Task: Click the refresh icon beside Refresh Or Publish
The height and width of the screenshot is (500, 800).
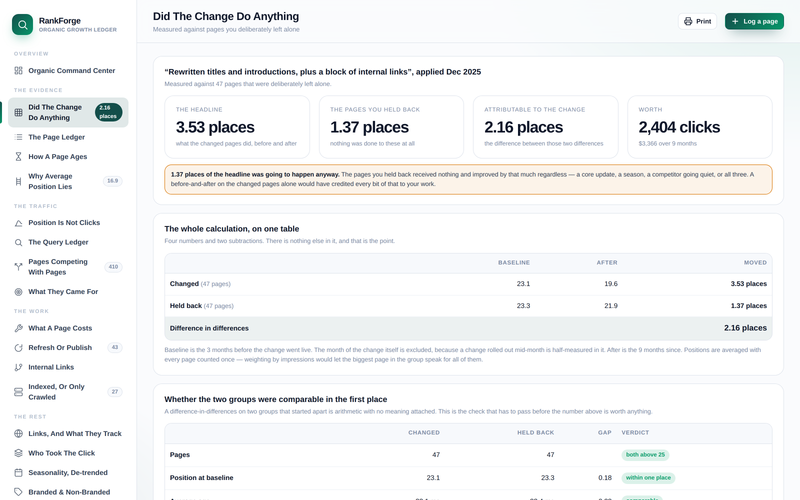Action: pyautogui.click(x=18, y=347)
